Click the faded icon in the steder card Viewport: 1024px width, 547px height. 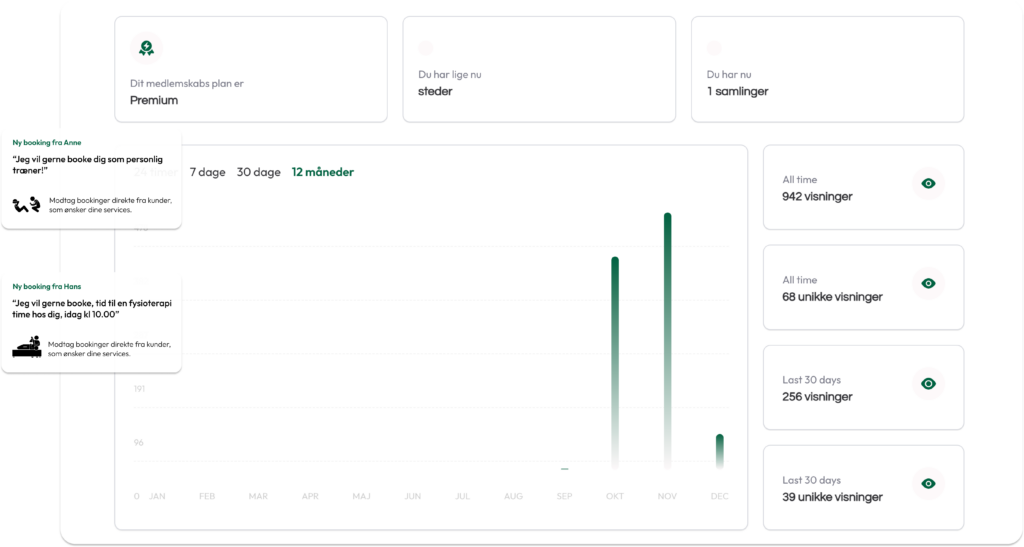click(x=425, y=47)
